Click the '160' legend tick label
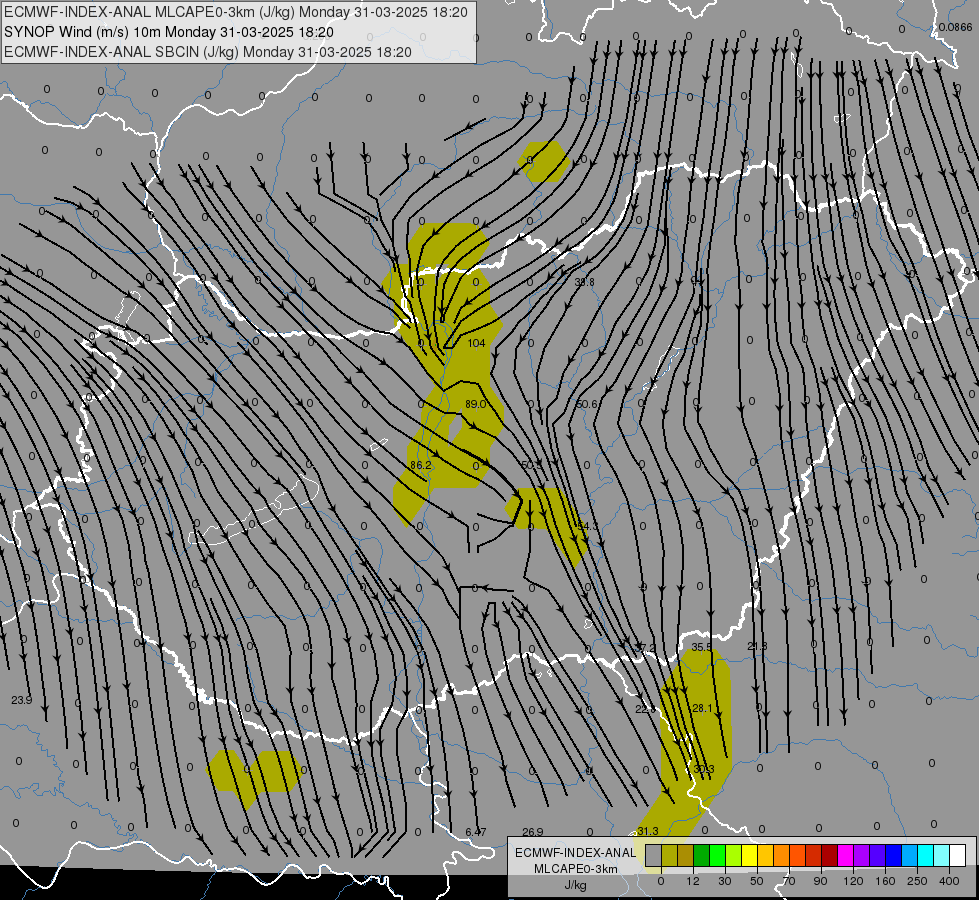The height and width of the screenshot is (900, 979). click(885, 881)
